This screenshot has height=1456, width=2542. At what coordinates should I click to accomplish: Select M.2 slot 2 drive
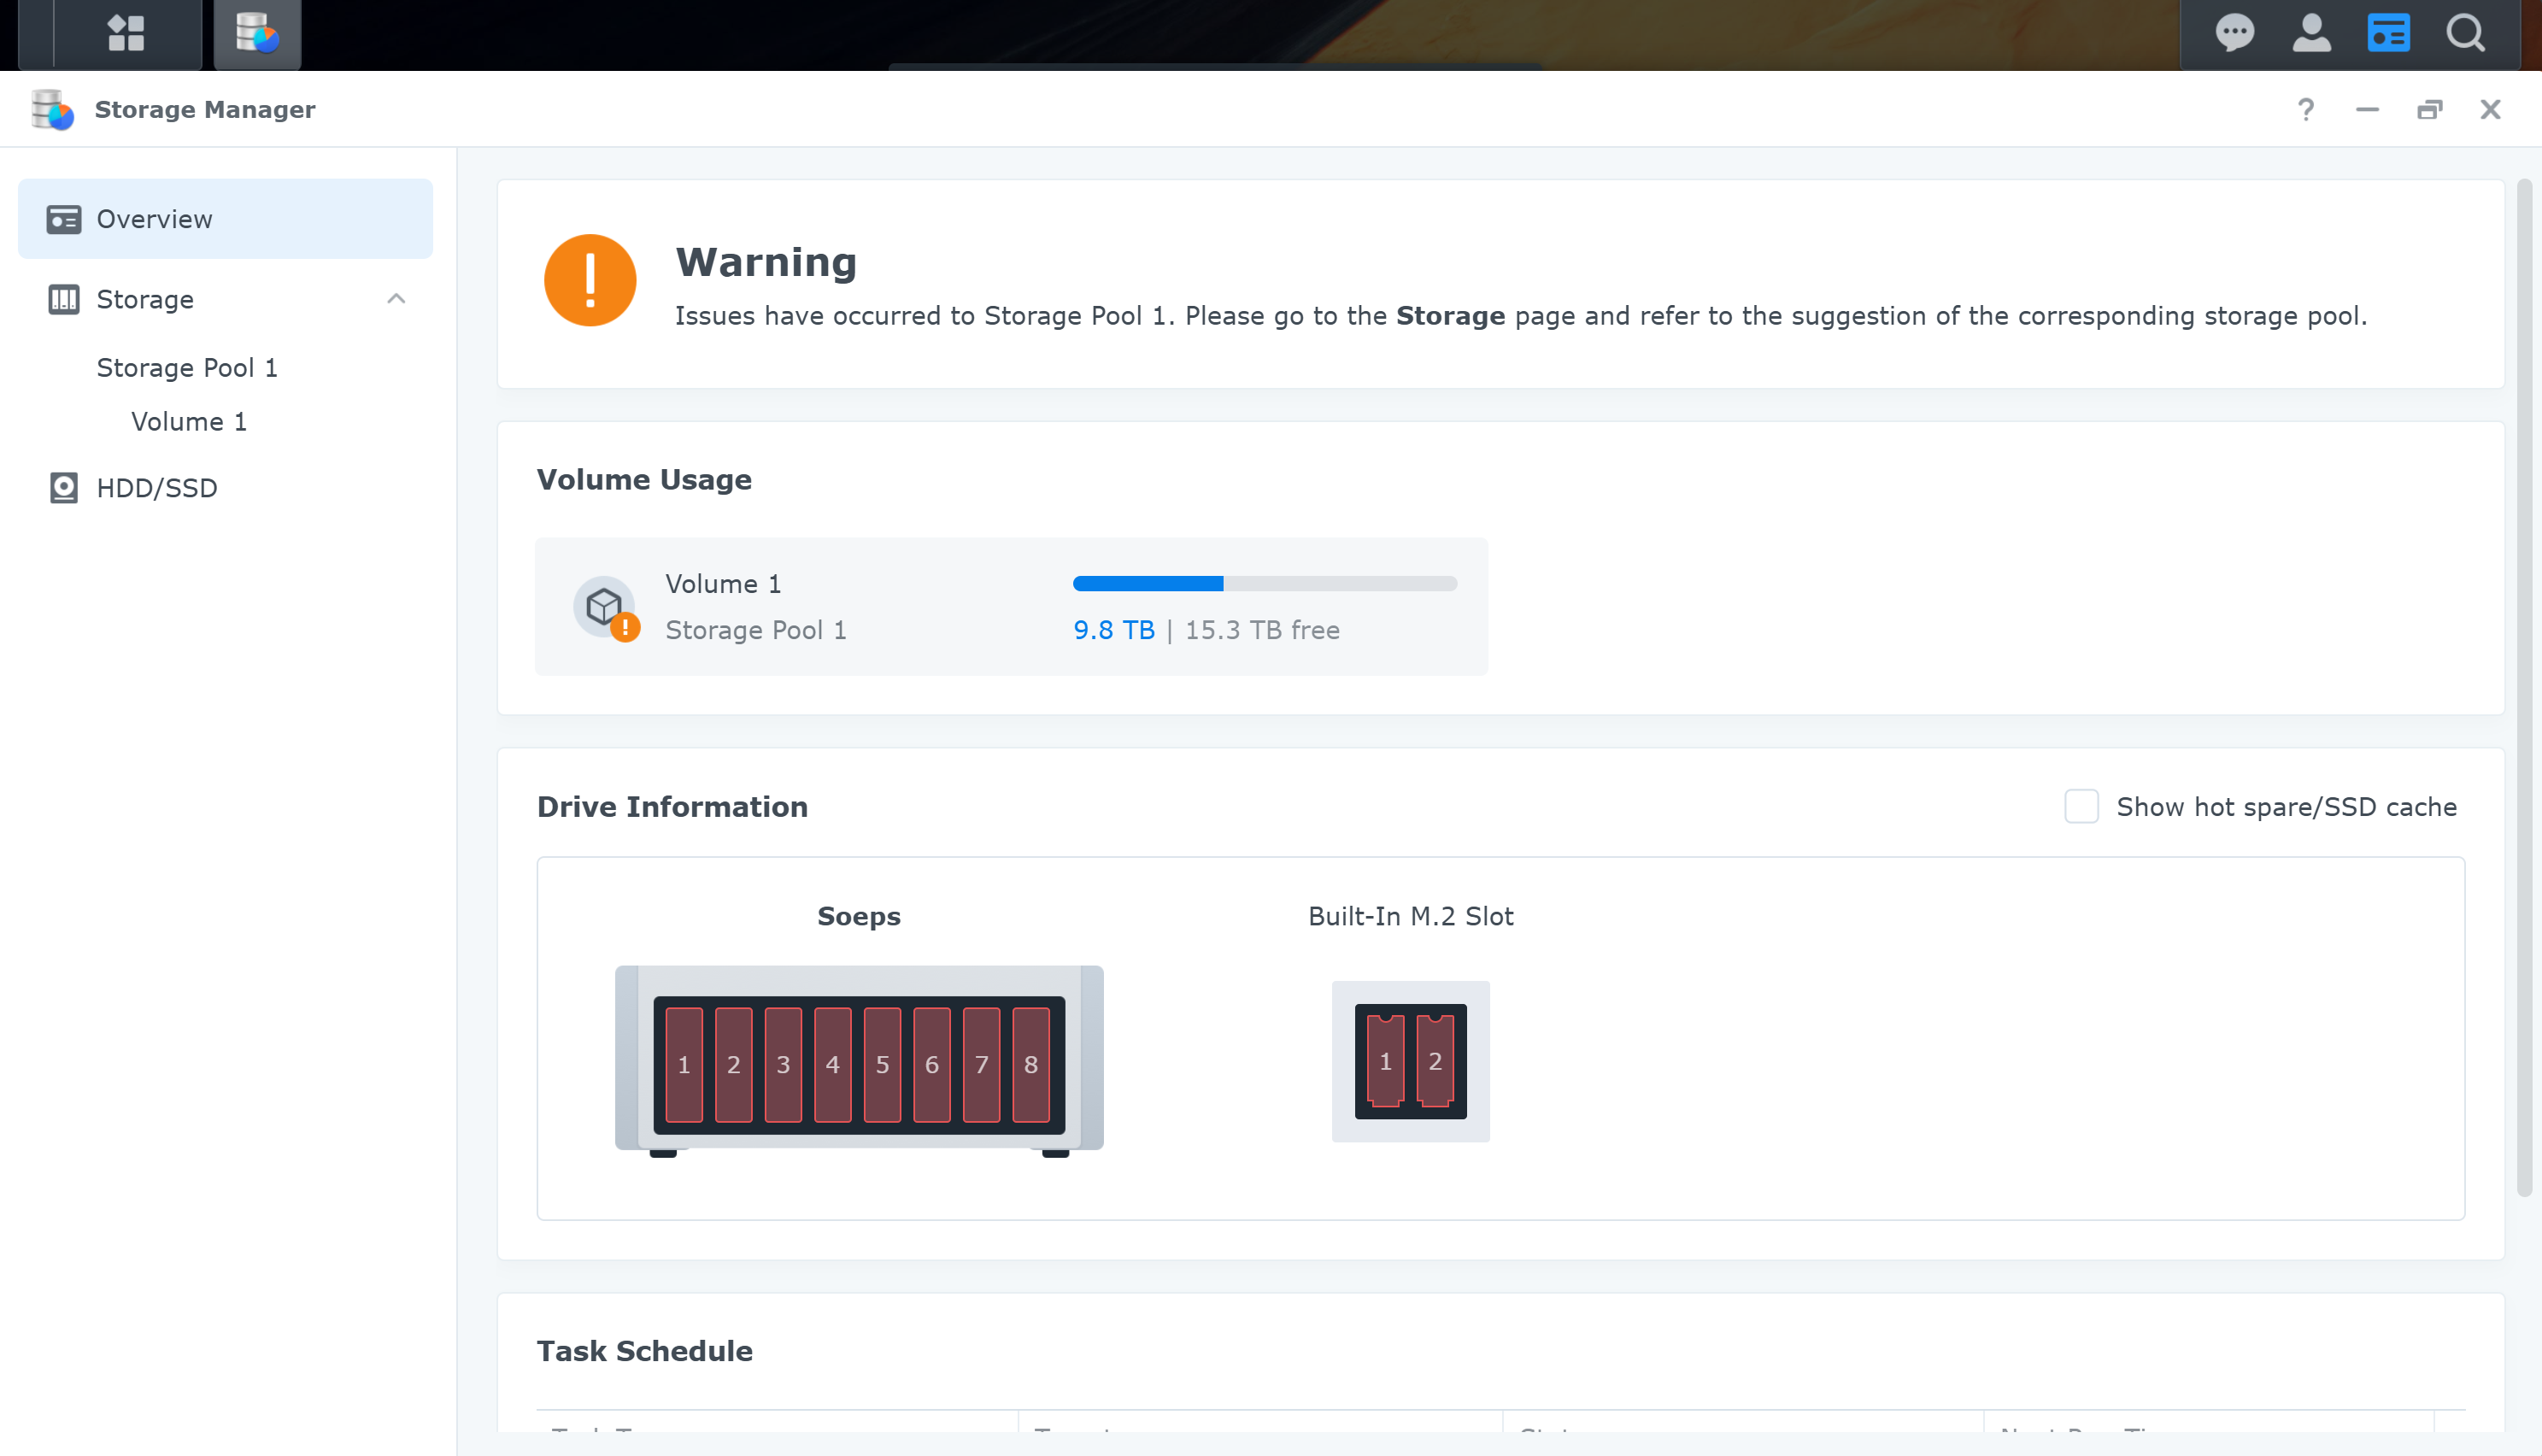[1435, 1061]
